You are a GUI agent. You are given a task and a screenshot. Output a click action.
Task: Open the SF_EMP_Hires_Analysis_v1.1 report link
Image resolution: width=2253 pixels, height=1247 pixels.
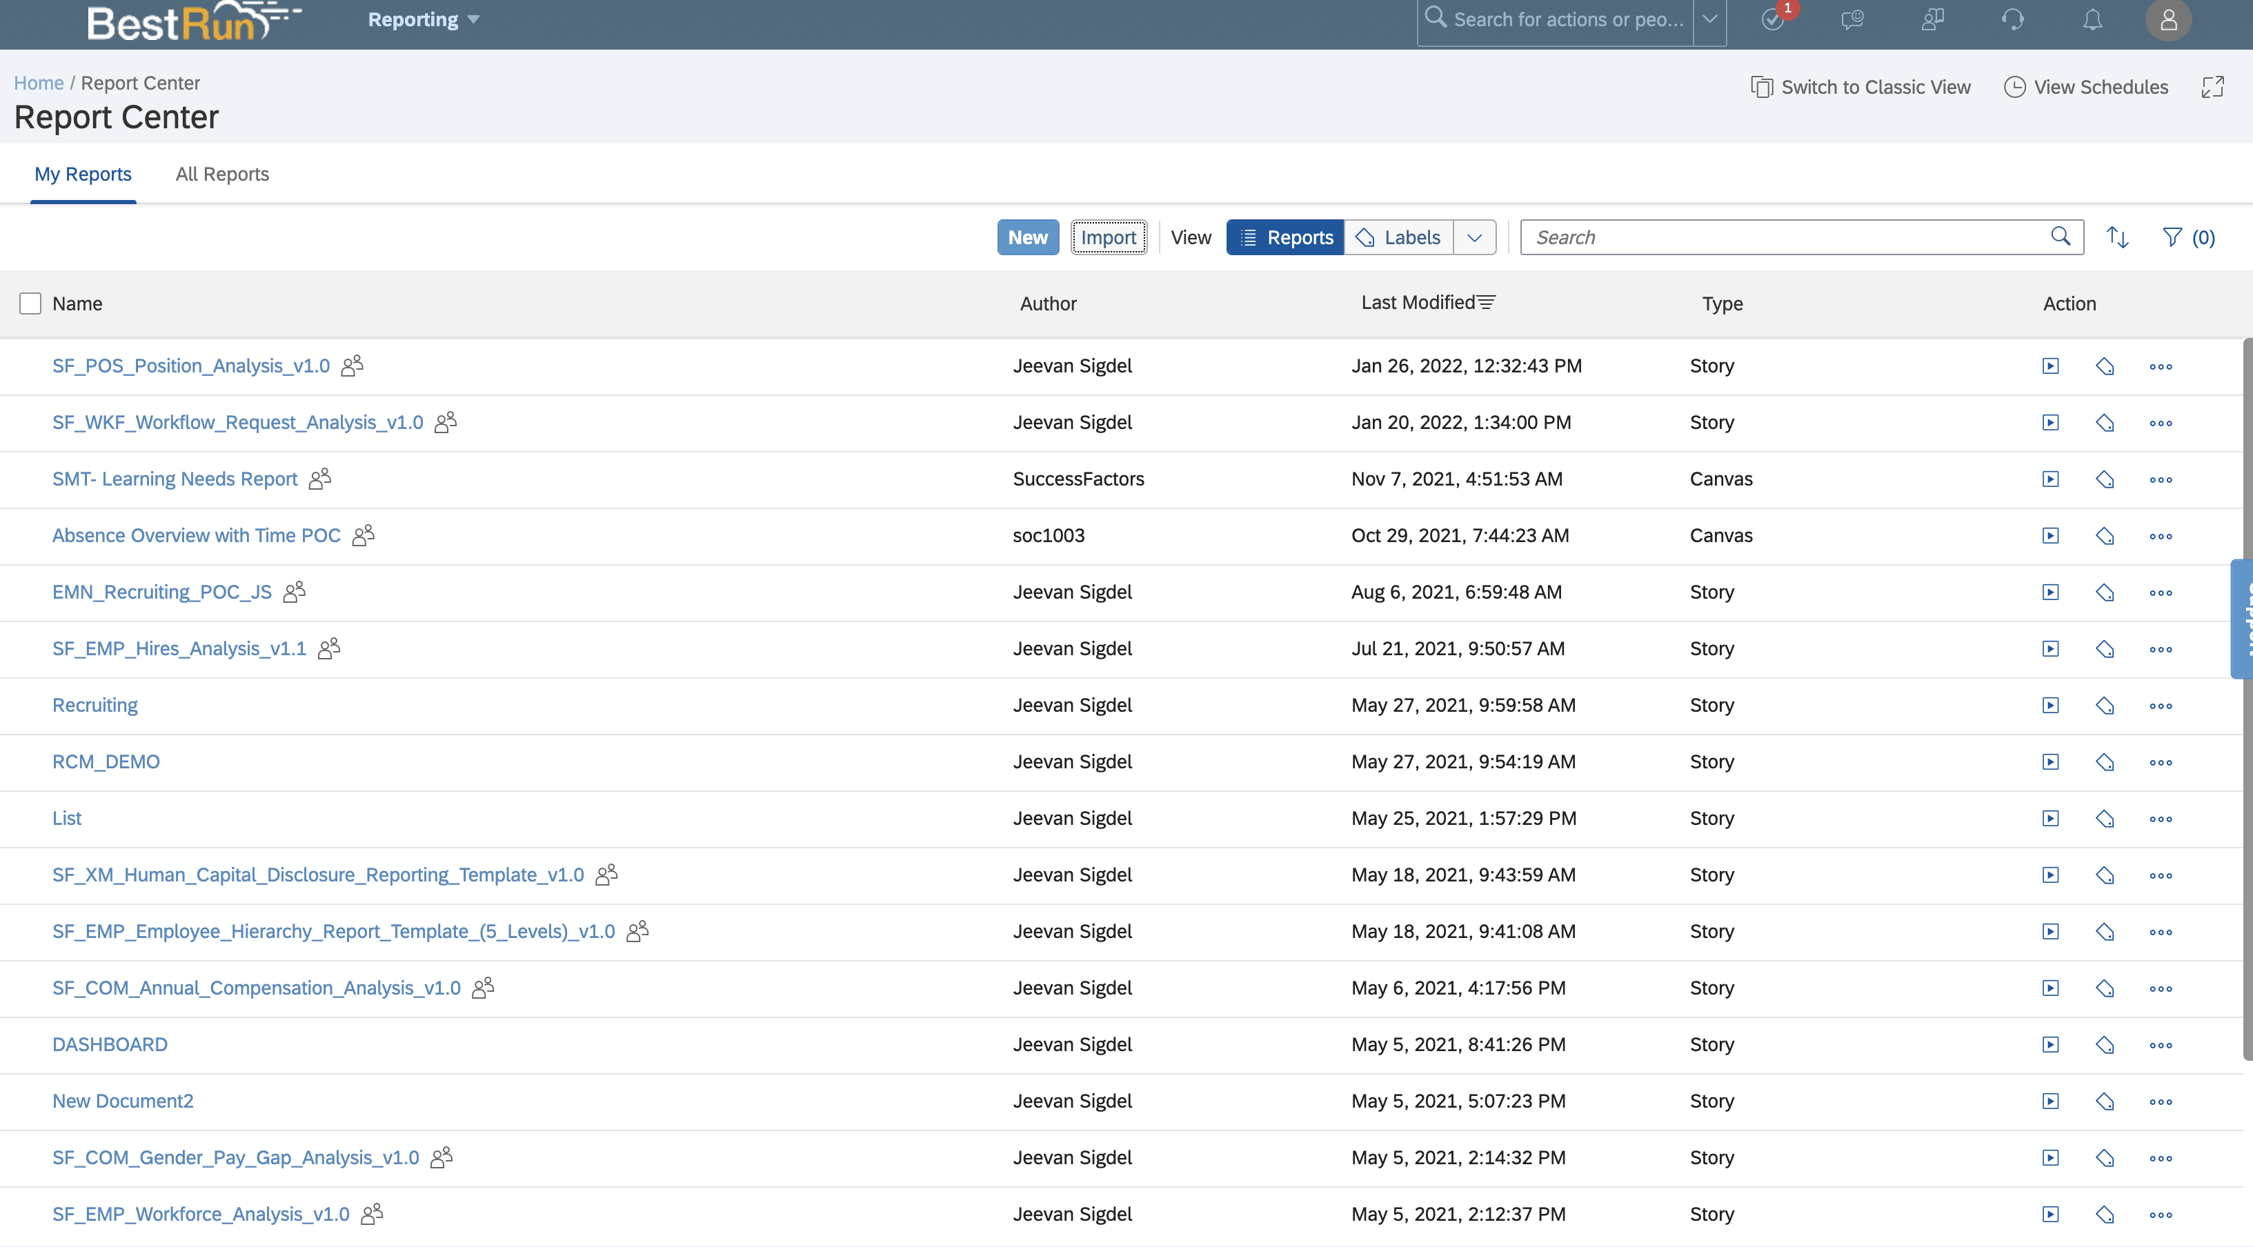179,648
